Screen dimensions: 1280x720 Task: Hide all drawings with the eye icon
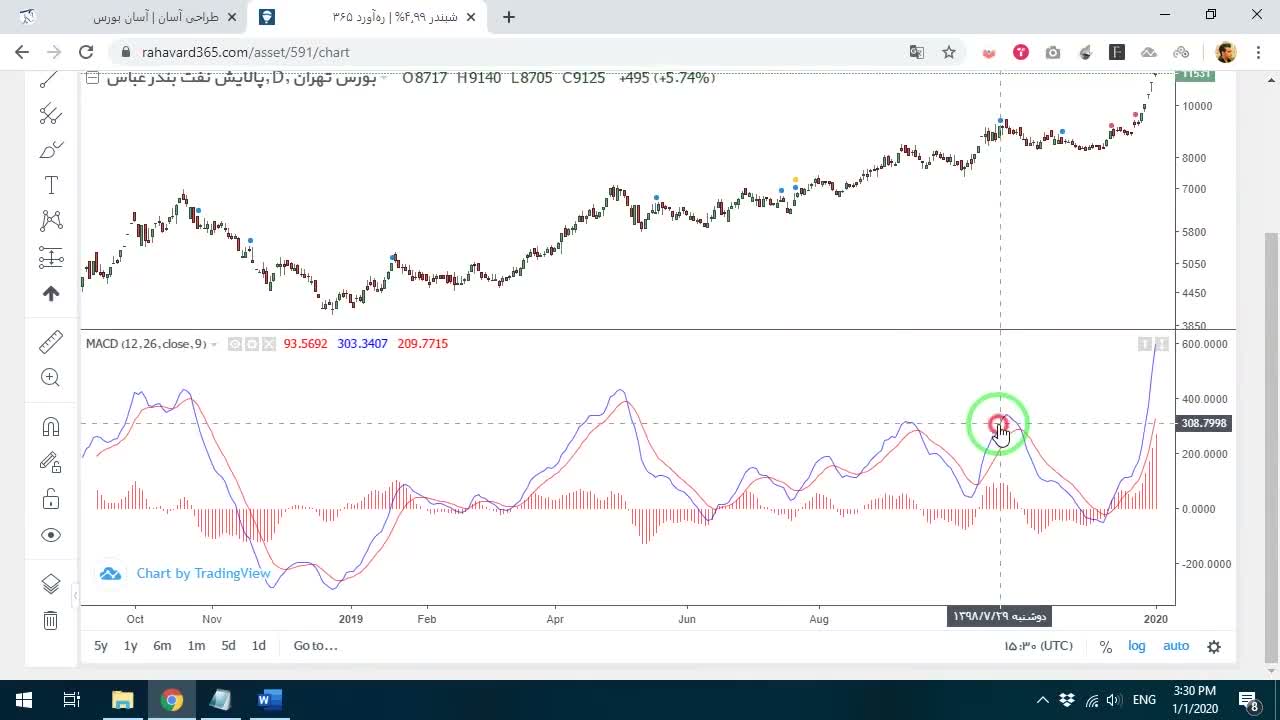pyautogui.click(x=51, y=535)
